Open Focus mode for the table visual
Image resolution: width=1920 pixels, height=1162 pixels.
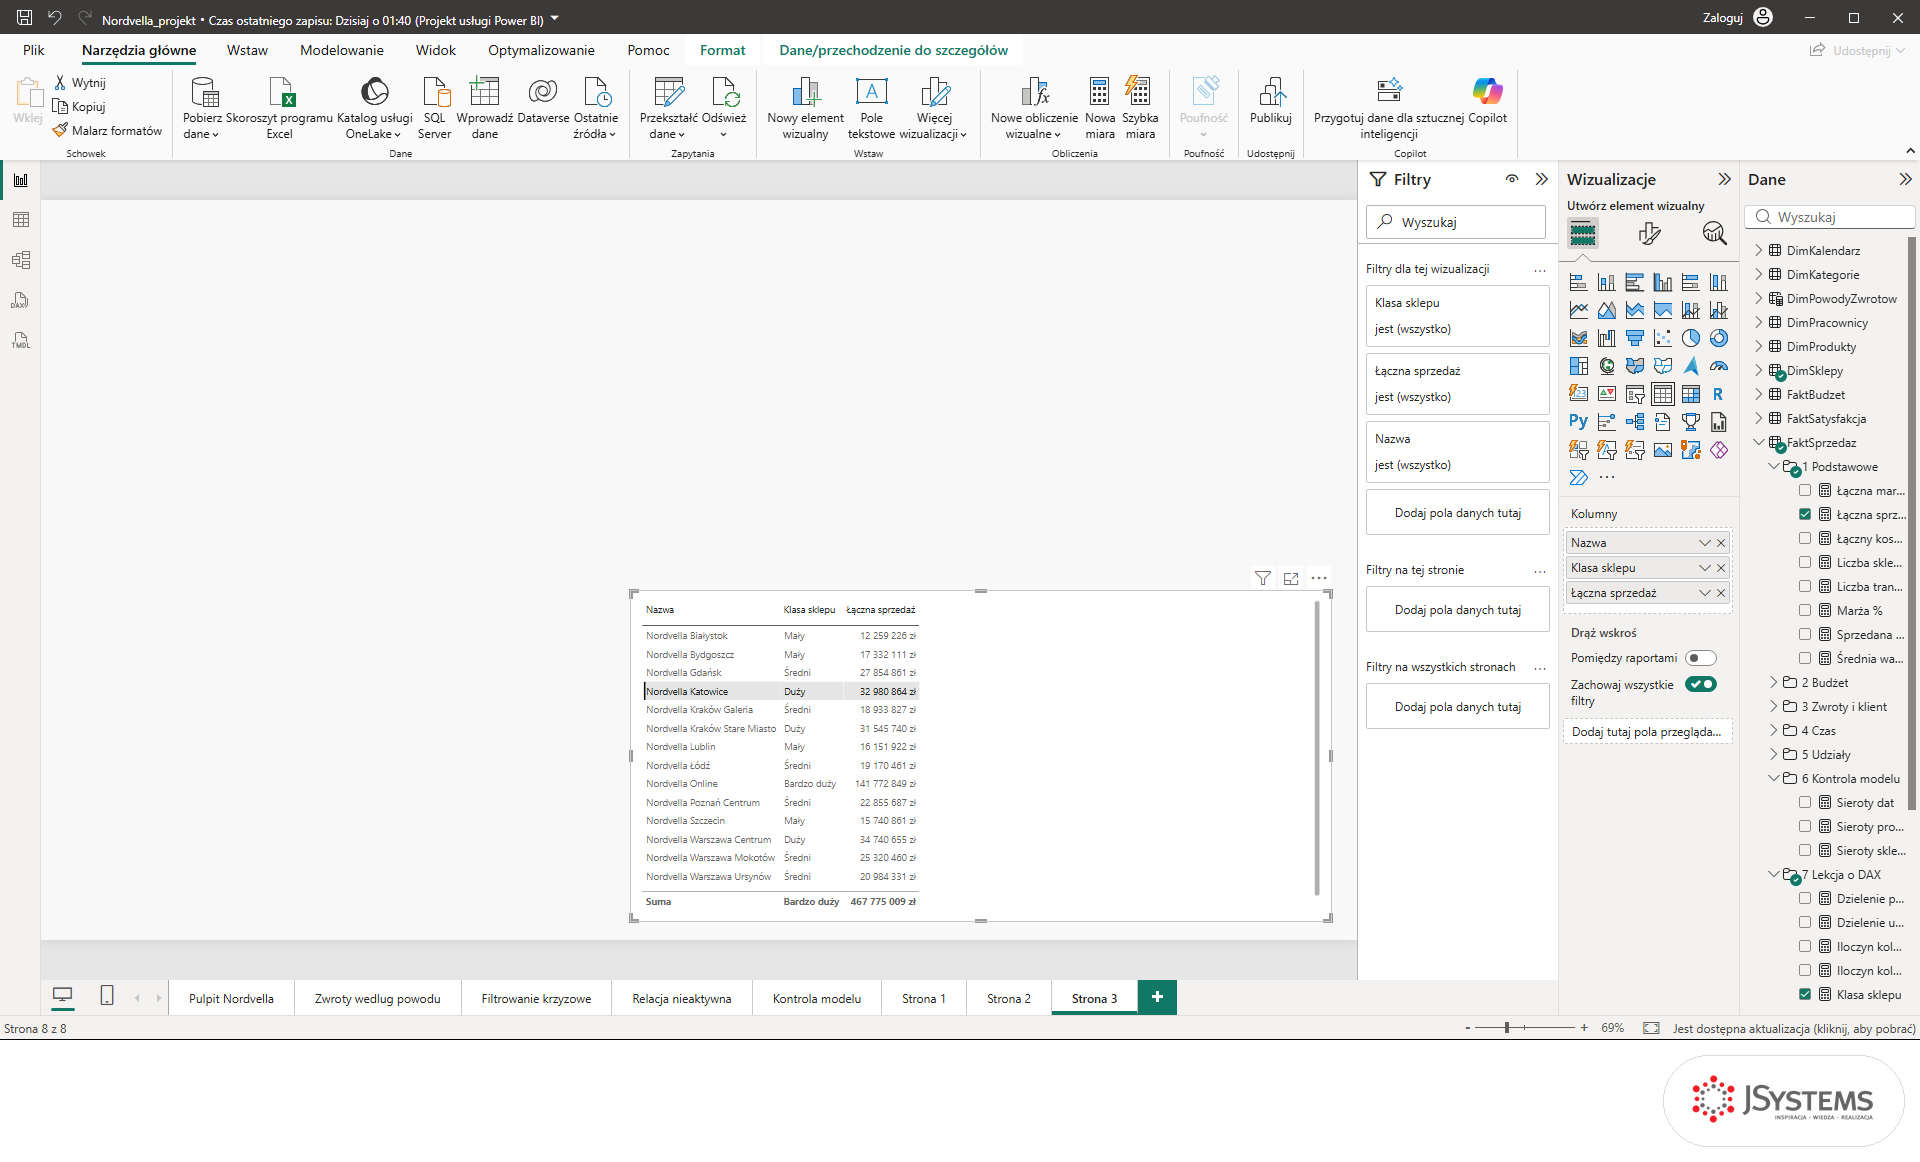click(x=1291, y=578)
